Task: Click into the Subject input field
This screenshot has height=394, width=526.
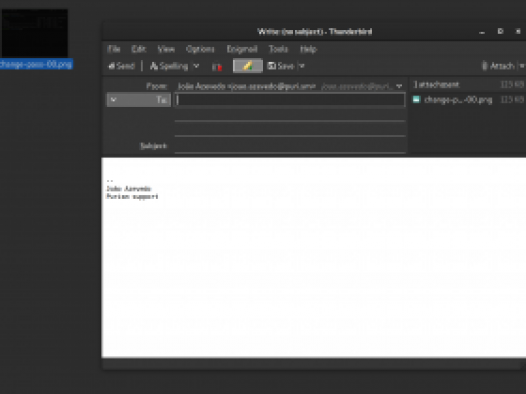Action: 290,146
